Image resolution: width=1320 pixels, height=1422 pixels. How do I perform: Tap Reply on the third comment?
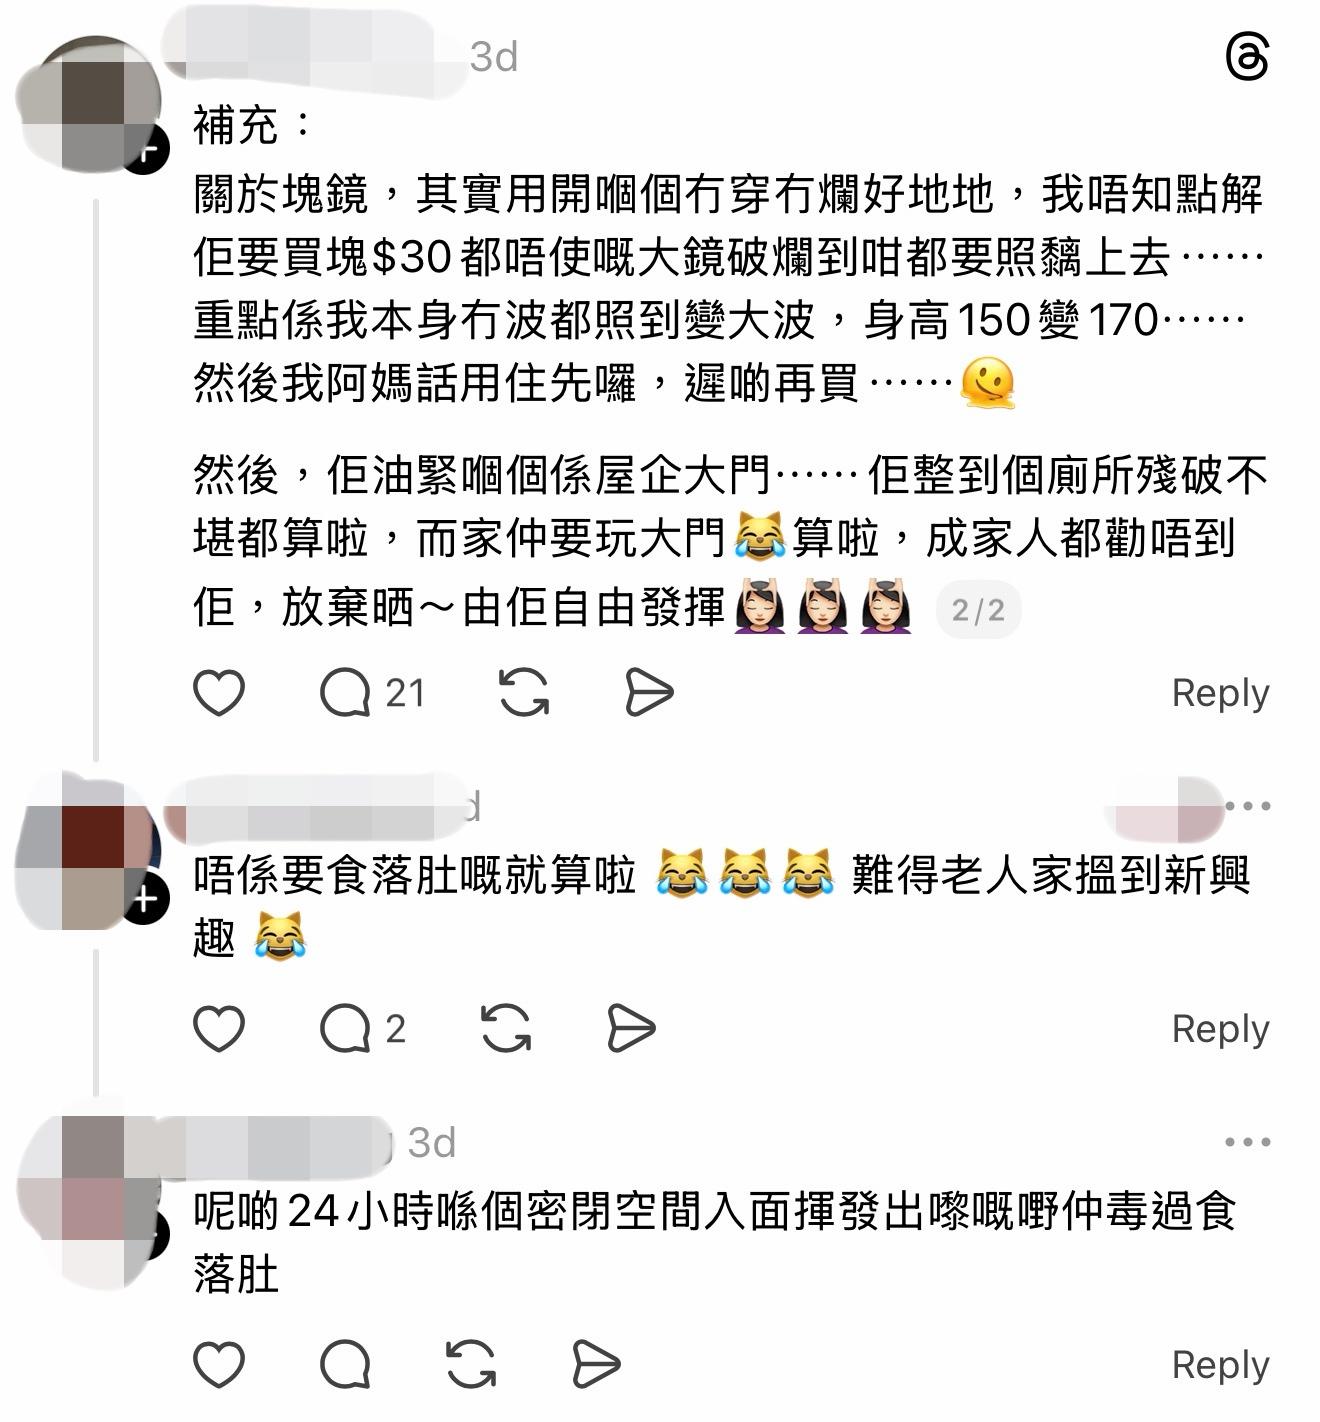[1220, 1365]
